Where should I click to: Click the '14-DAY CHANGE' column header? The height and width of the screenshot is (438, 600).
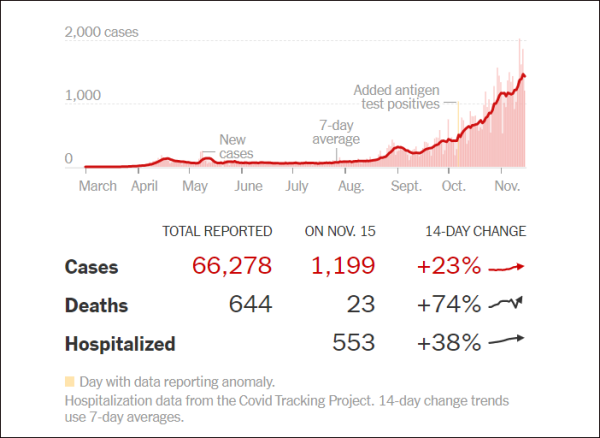pyautogui.click(x=476, y=231)
